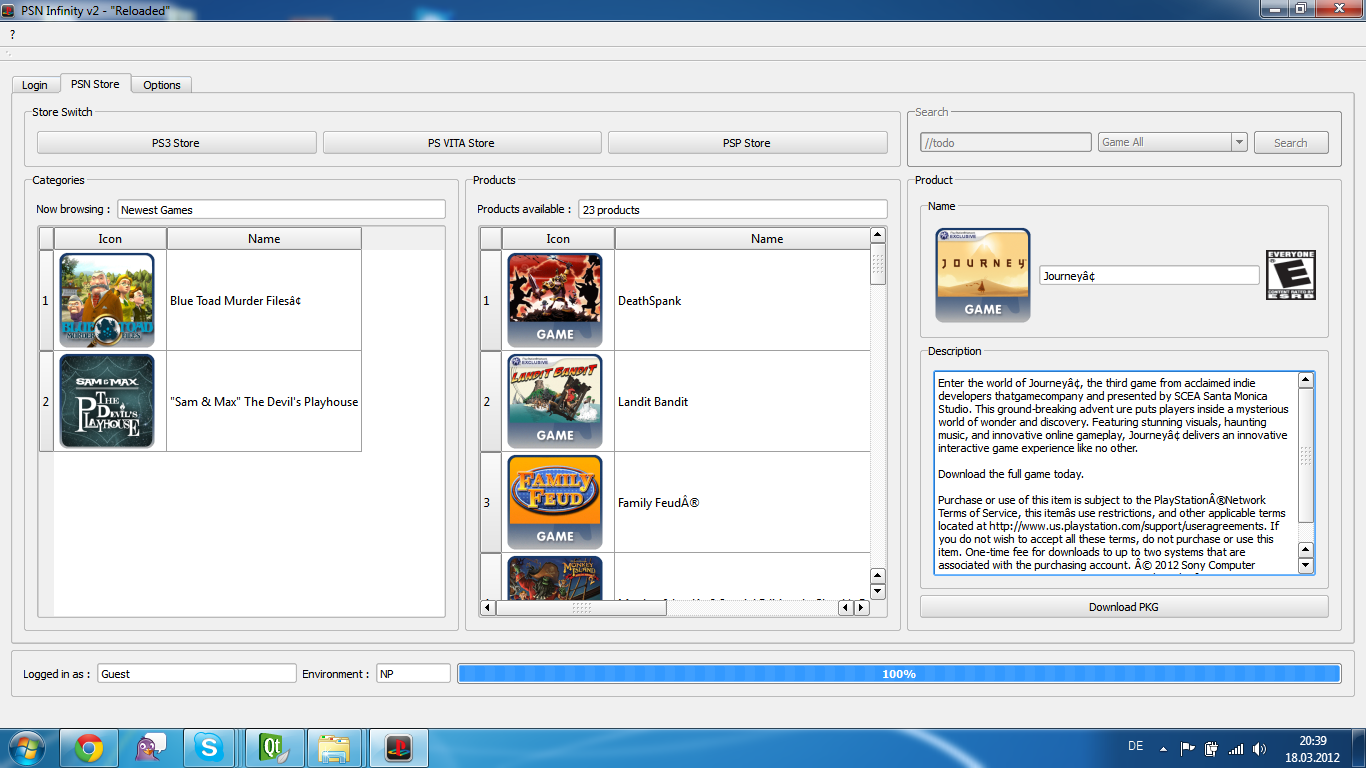This screenshot has height=768, width=1366.
Task: Click the products list scroll-down arrow
Action: click(878, 591)
